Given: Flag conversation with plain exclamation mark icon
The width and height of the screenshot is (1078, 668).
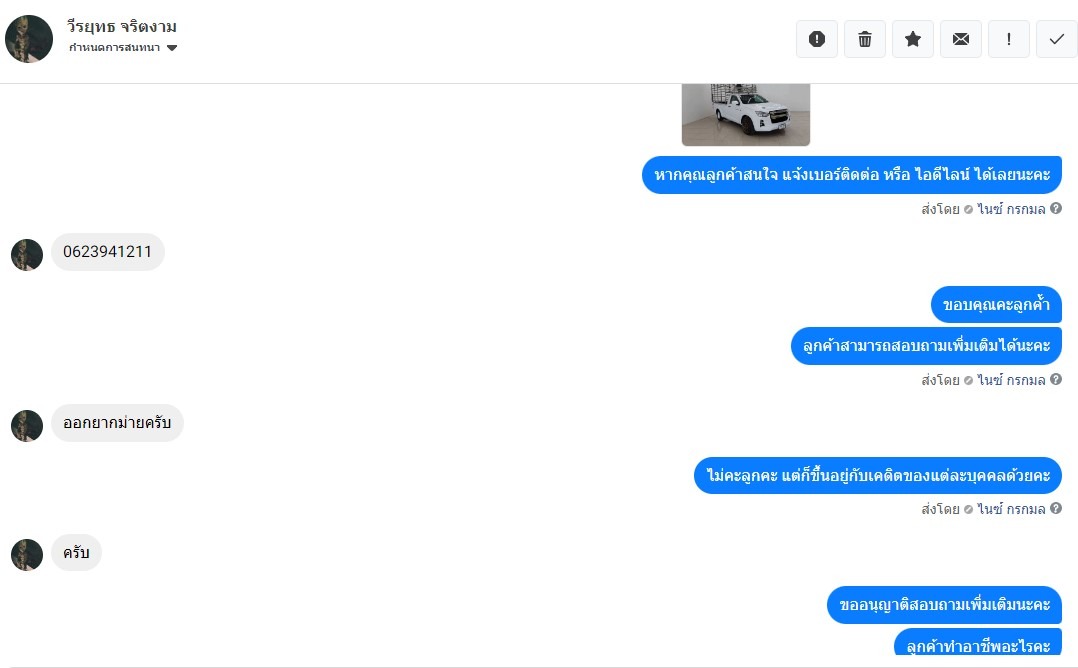Looking at the screenshot, I should [x=1009, y=39].
